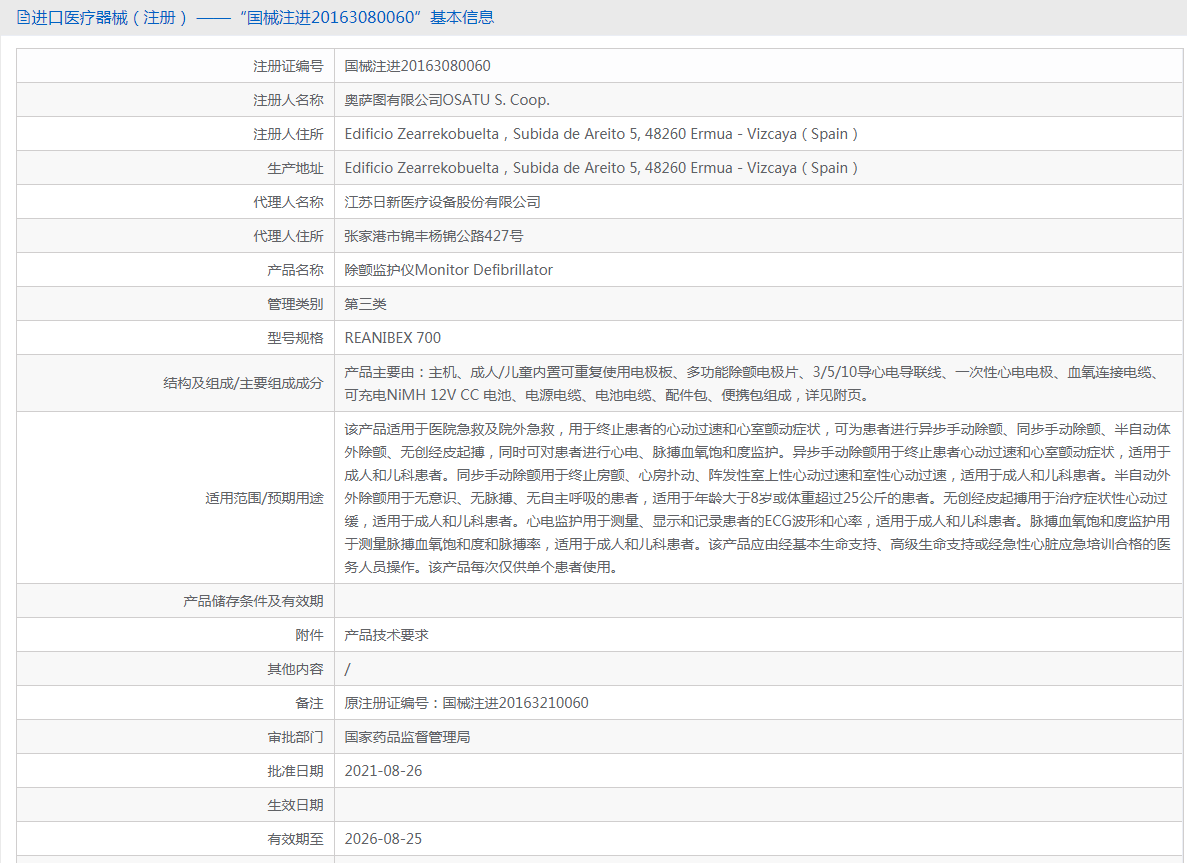Click the approval date 2021-08-26
The image size is (1187, 863).
[x=383, y=771]
